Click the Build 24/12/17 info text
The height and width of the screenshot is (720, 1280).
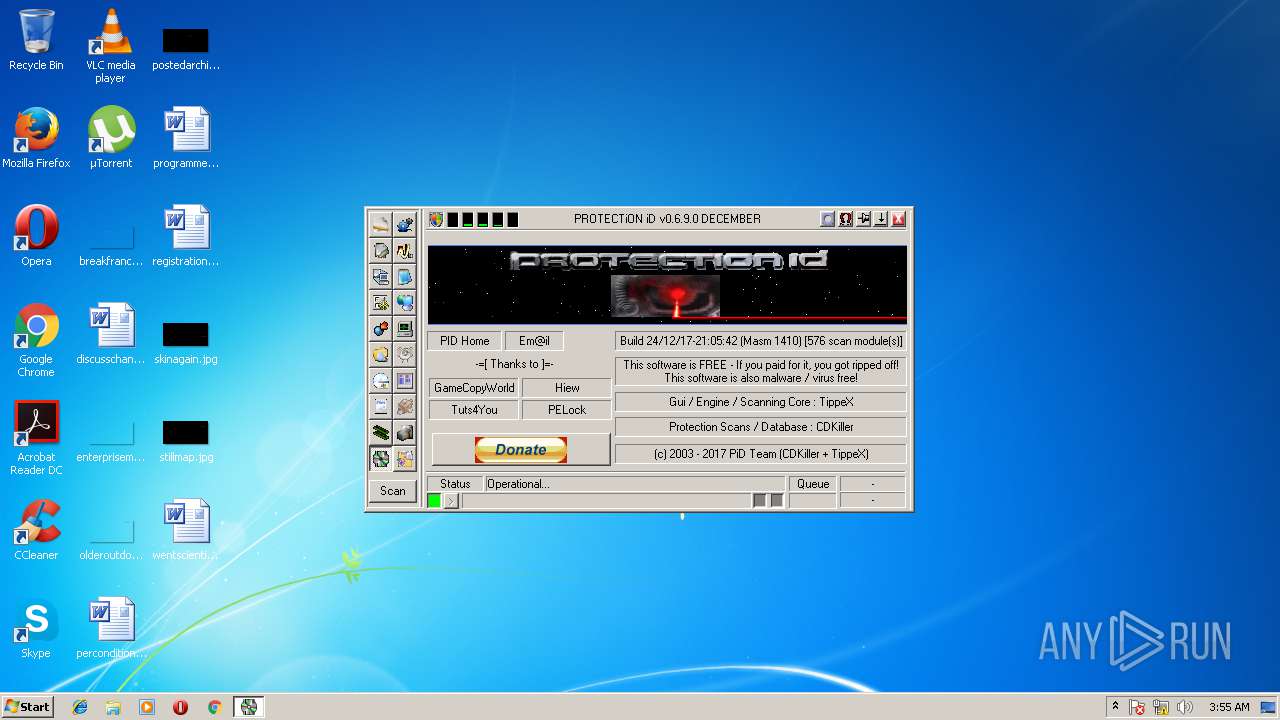point(760,341)
